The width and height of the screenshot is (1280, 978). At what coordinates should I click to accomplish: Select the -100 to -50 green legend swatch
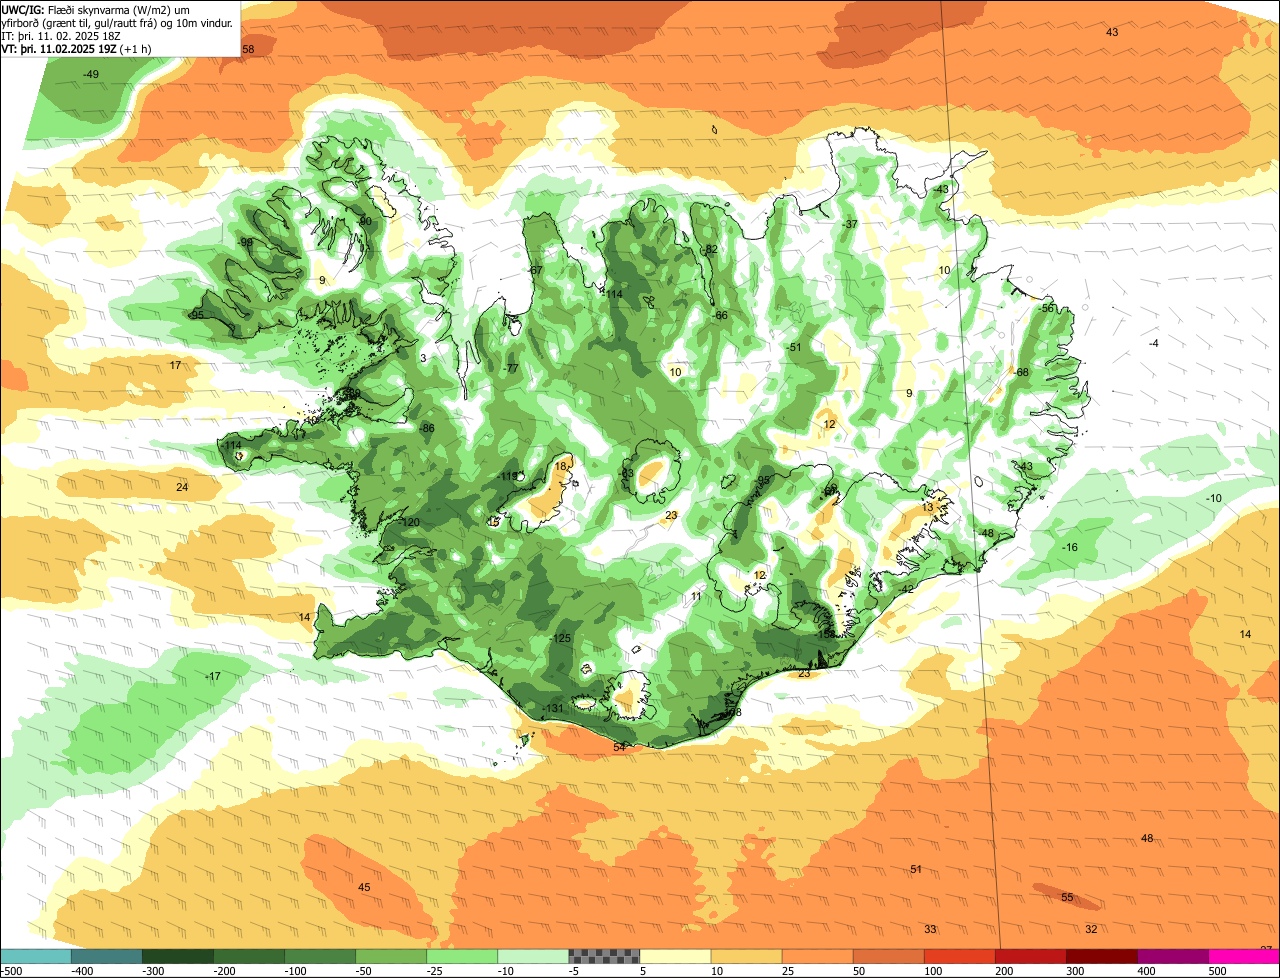(320, 955)
